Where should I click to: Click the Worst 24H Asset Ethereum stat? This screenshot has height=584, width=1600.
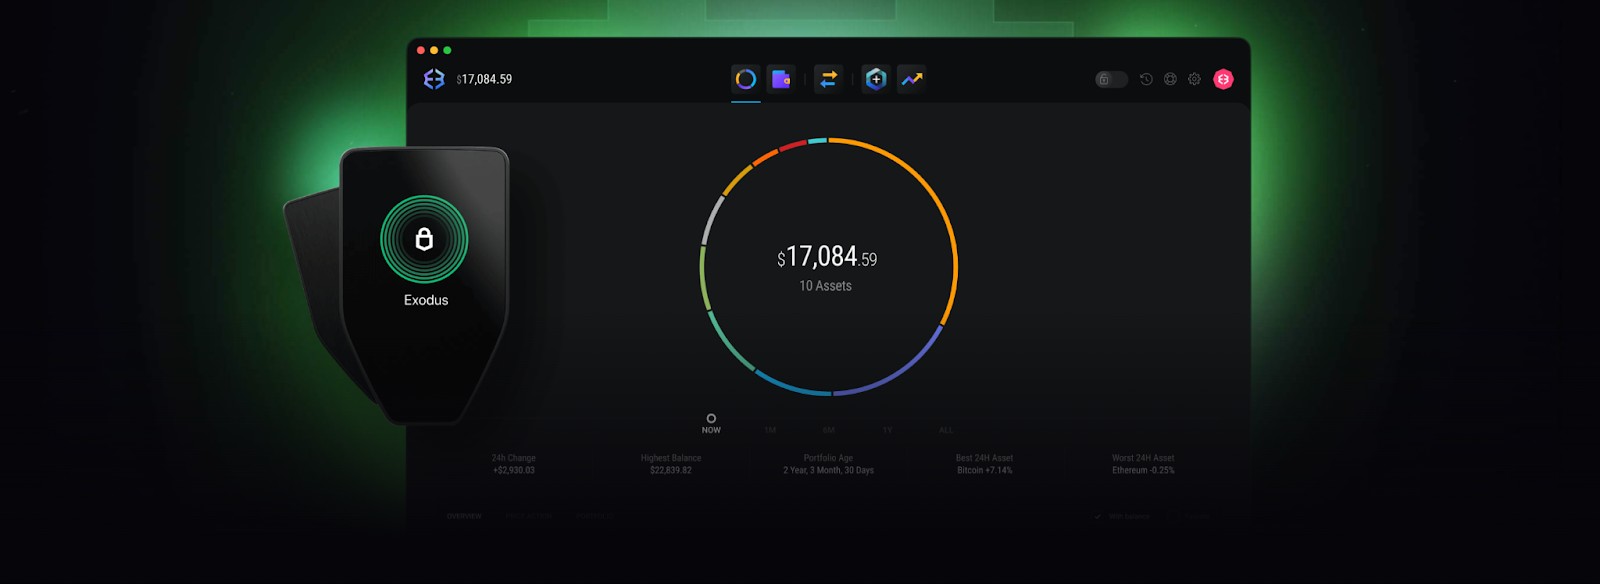point(1143,464)
